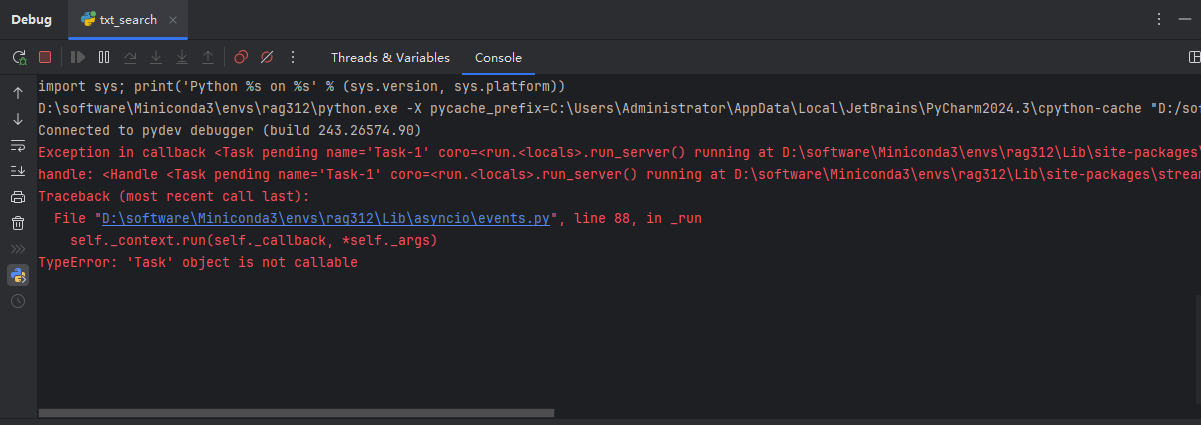This screenshot has height=425, width=1201.
Task: Click the 'import sys; print' console line
Action: 302,87
